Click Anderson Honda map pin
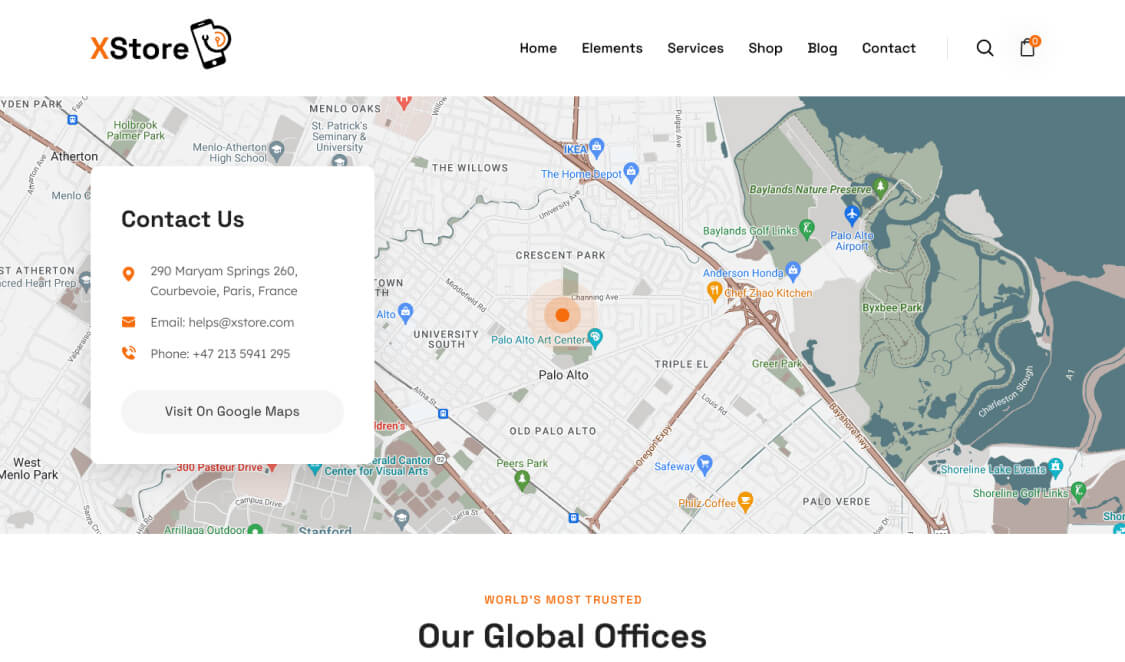The image size is (1125, 662). 792,270
